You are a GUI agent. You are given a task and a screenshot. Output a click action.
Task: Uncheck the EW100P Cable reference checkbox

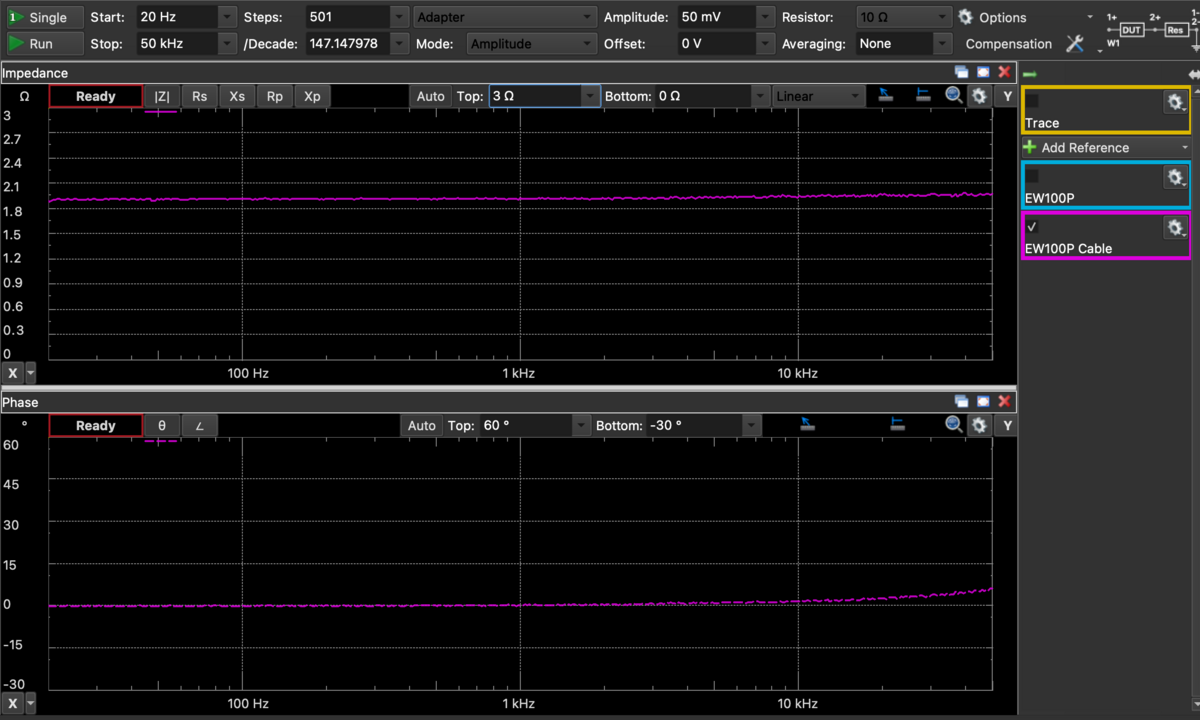[1033, 227]
